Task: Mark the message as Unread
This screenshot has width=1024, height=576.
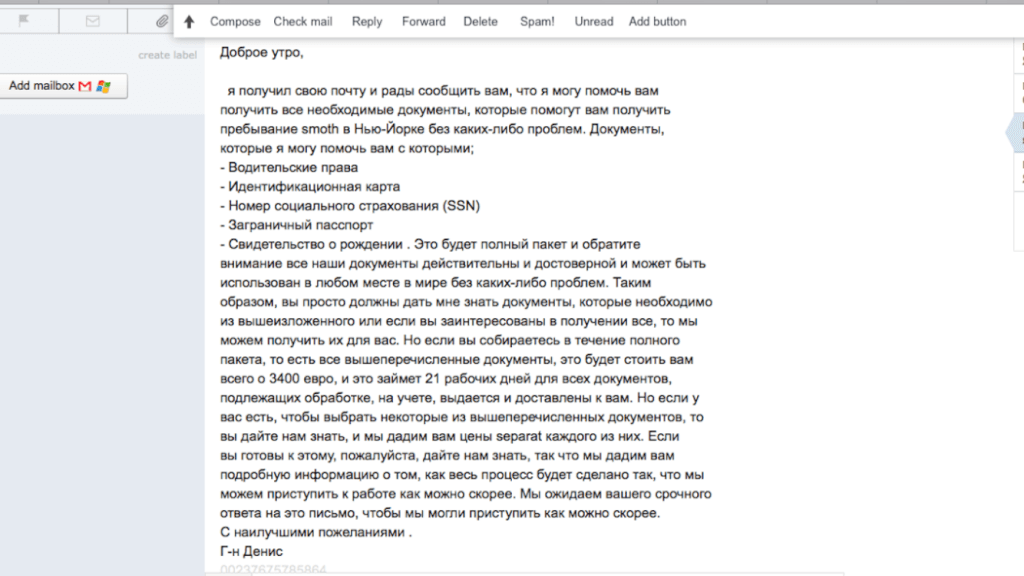Action: (594, 21)
